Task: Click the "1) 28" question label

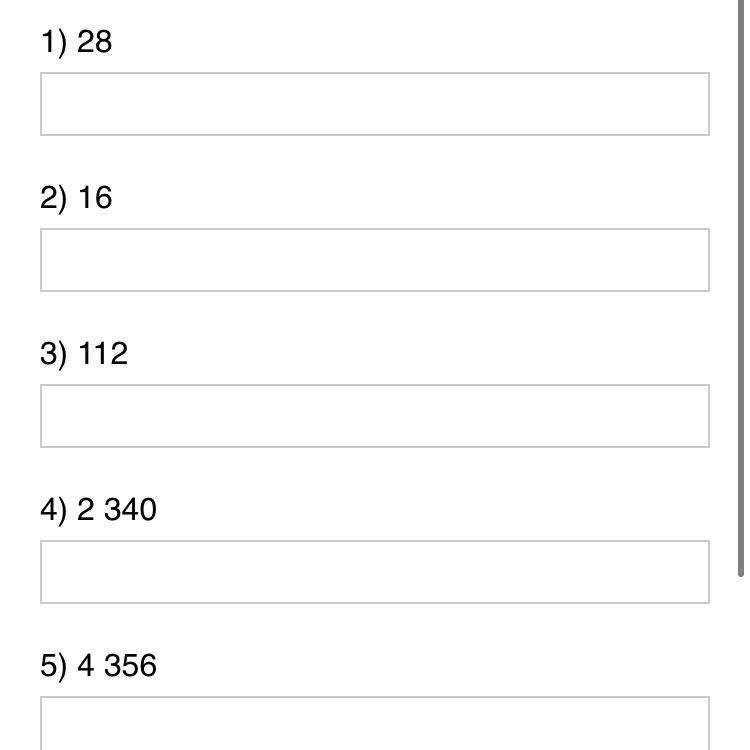Action: point(77,42)
